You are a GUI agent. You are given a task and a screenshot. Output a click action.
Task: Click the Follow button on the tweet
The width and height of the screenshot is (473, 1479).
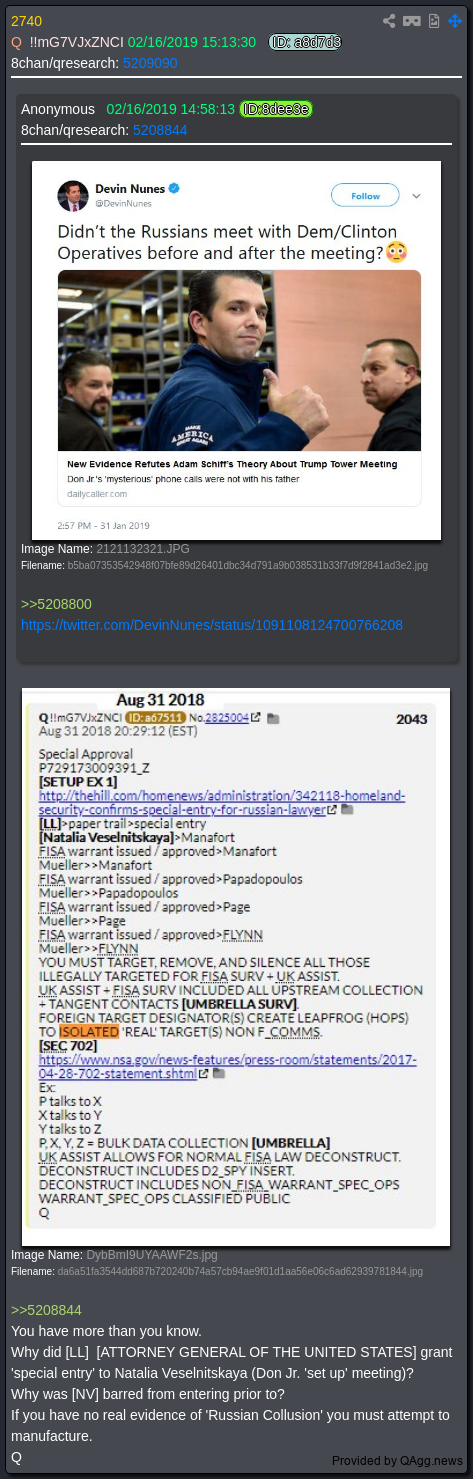(365, 195)
